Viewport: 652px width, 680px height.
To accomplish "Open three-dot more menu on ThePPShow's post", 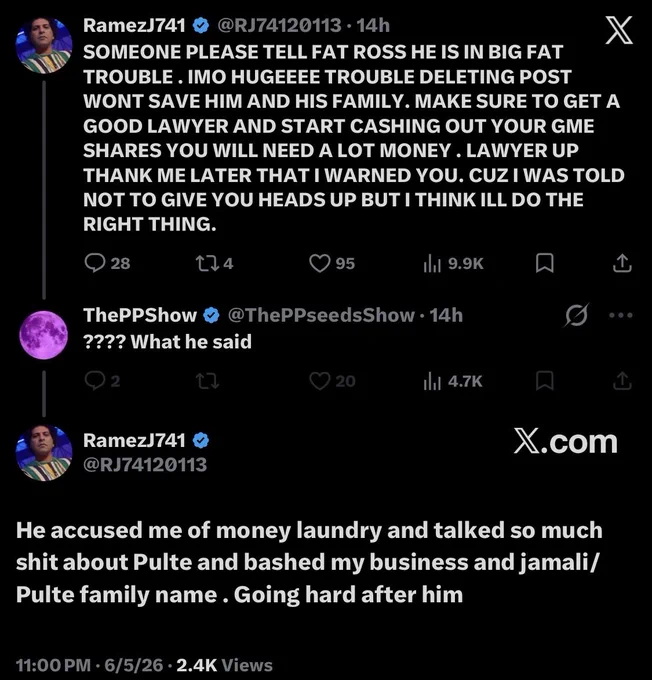I will pyautogui.click(x=621, y=315).
